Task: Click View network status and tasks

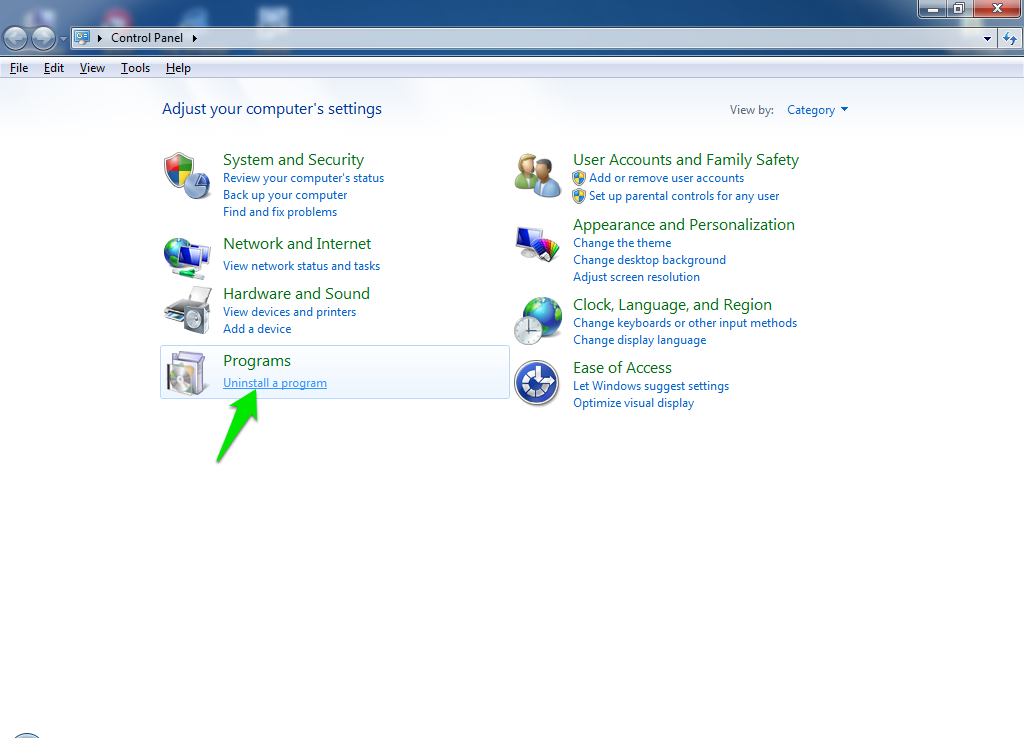Action: pos(301,266)
